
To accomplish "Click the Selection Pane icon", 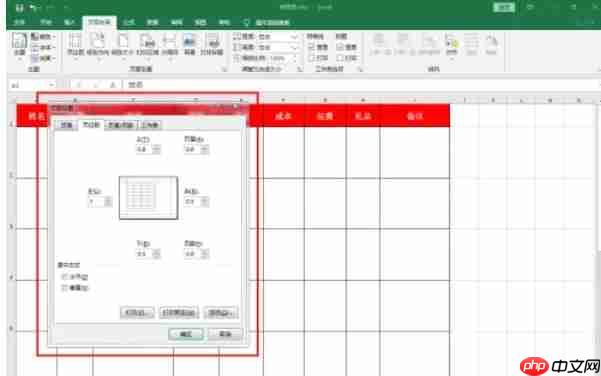I will coord(429,44).
